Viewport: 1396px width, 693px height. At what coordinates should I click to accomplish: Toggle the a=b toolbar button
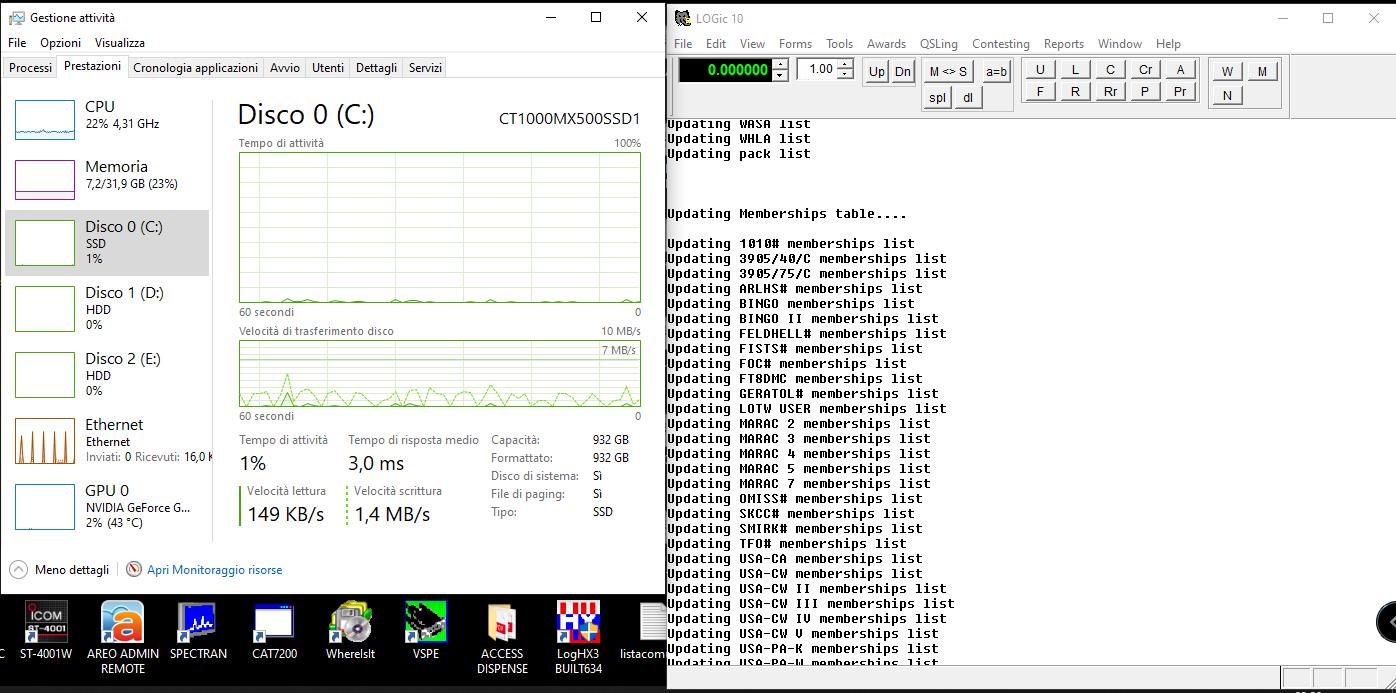pyautogui.click(x=996, y=71)
